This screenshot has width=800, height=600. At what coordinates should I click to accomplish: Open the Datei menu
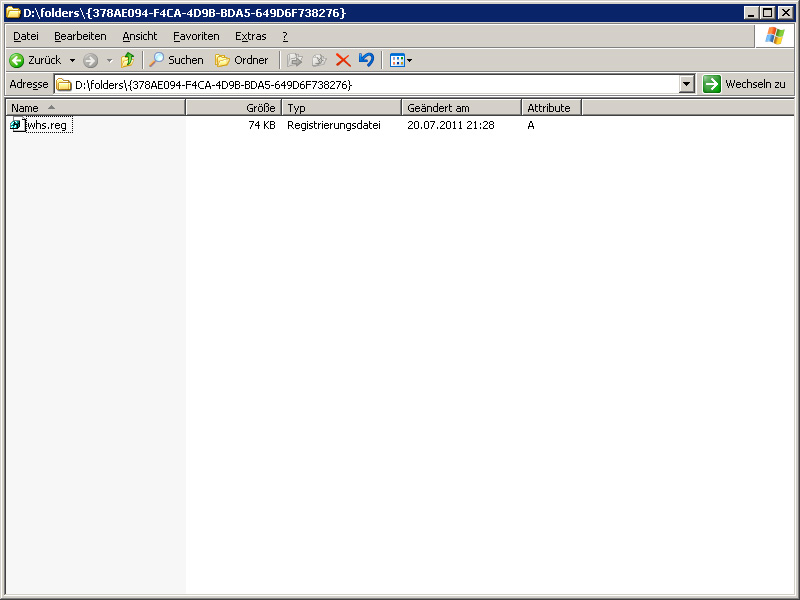(x=26, y=36)
